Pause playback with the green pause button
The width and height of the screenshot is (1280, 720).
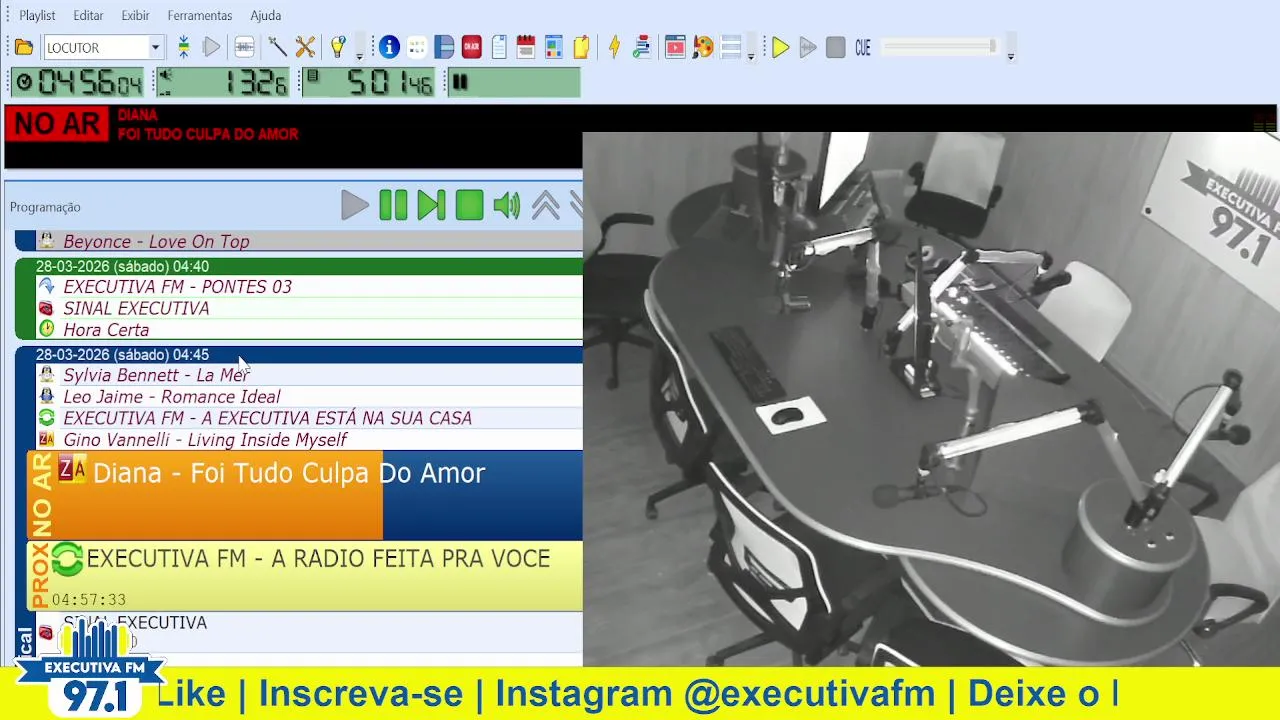(x=393, y=205)
